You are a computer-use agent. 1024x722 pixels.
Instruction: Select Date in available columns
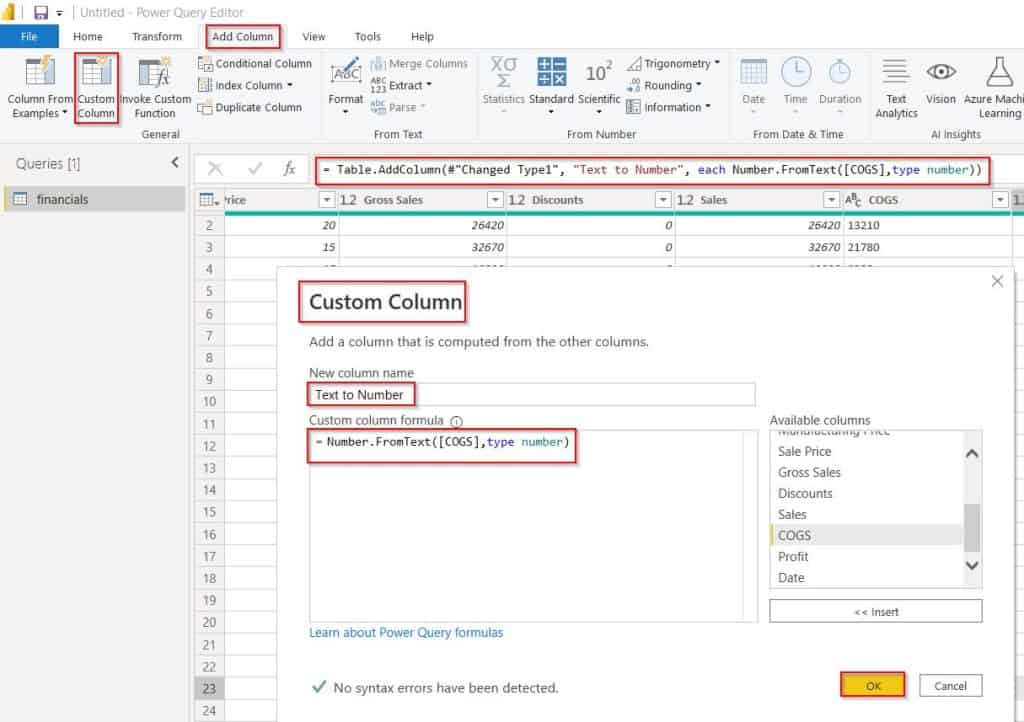(791, 578)
